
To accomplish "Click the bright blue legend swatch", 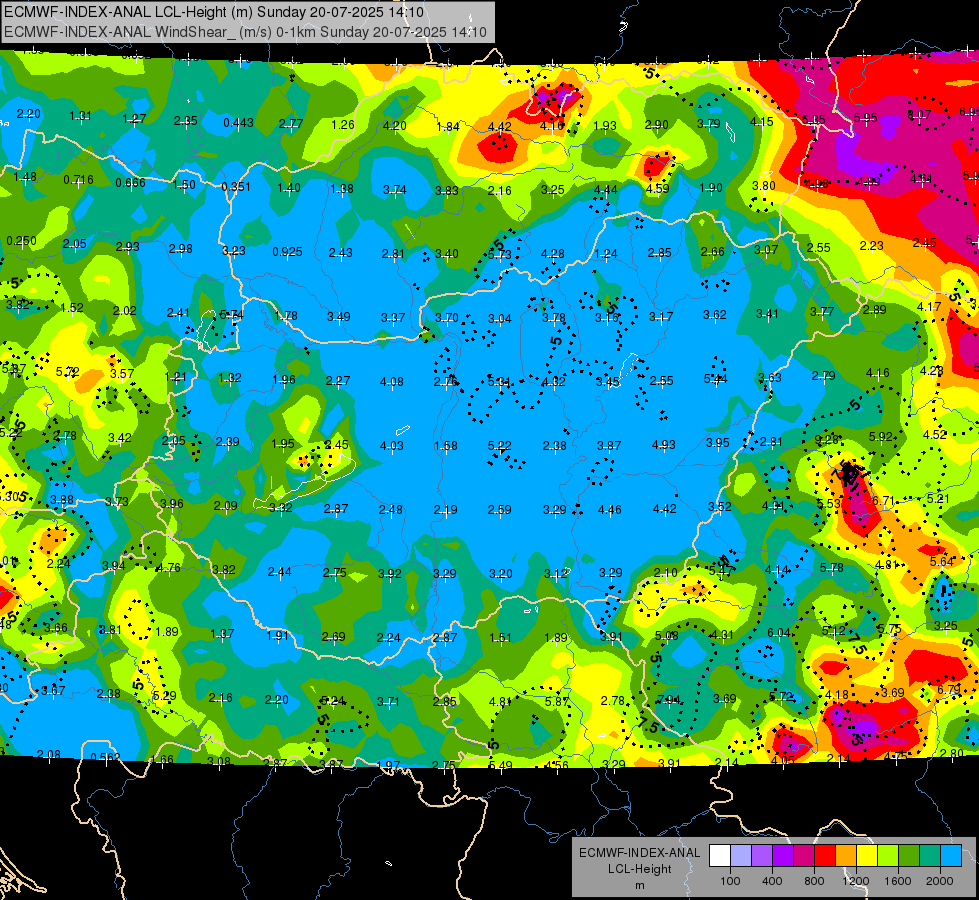I will pos(951,856).
